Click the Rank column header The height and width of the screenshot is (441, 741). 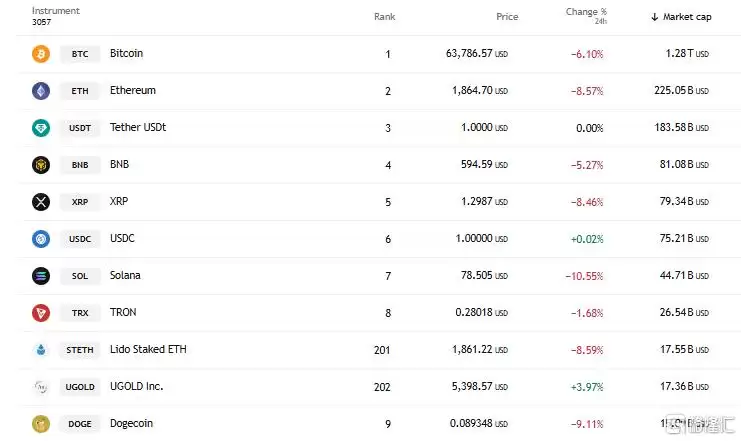pyautogui.click(x=384, y=17)
